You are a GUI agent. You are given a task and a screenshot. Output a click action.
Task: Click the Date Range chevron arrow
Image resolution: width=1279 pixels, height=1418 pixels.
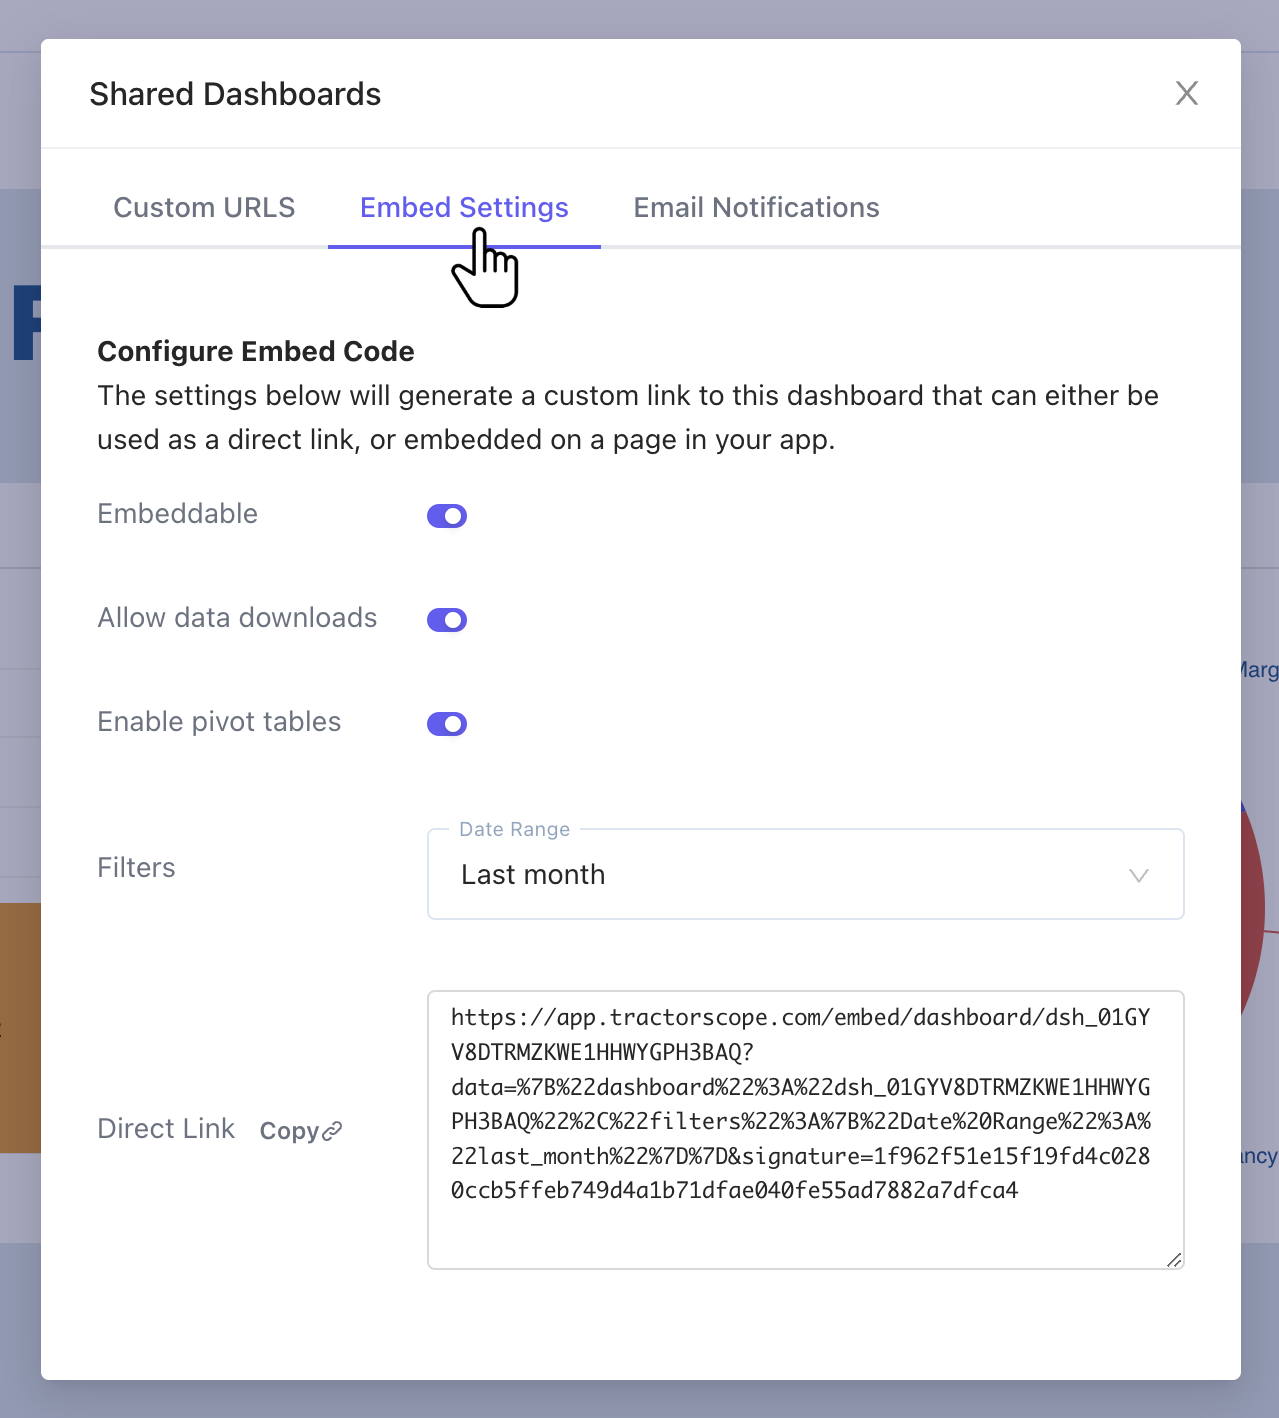1138,876
